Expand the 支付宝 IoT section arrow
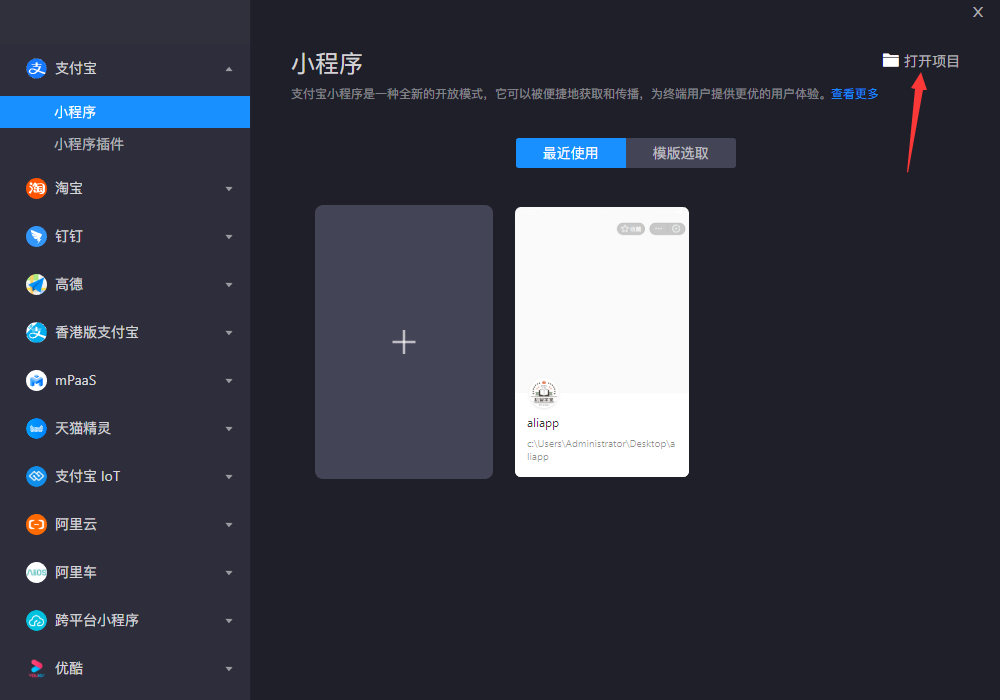1000x700 pixels. (x=229, y=477)
